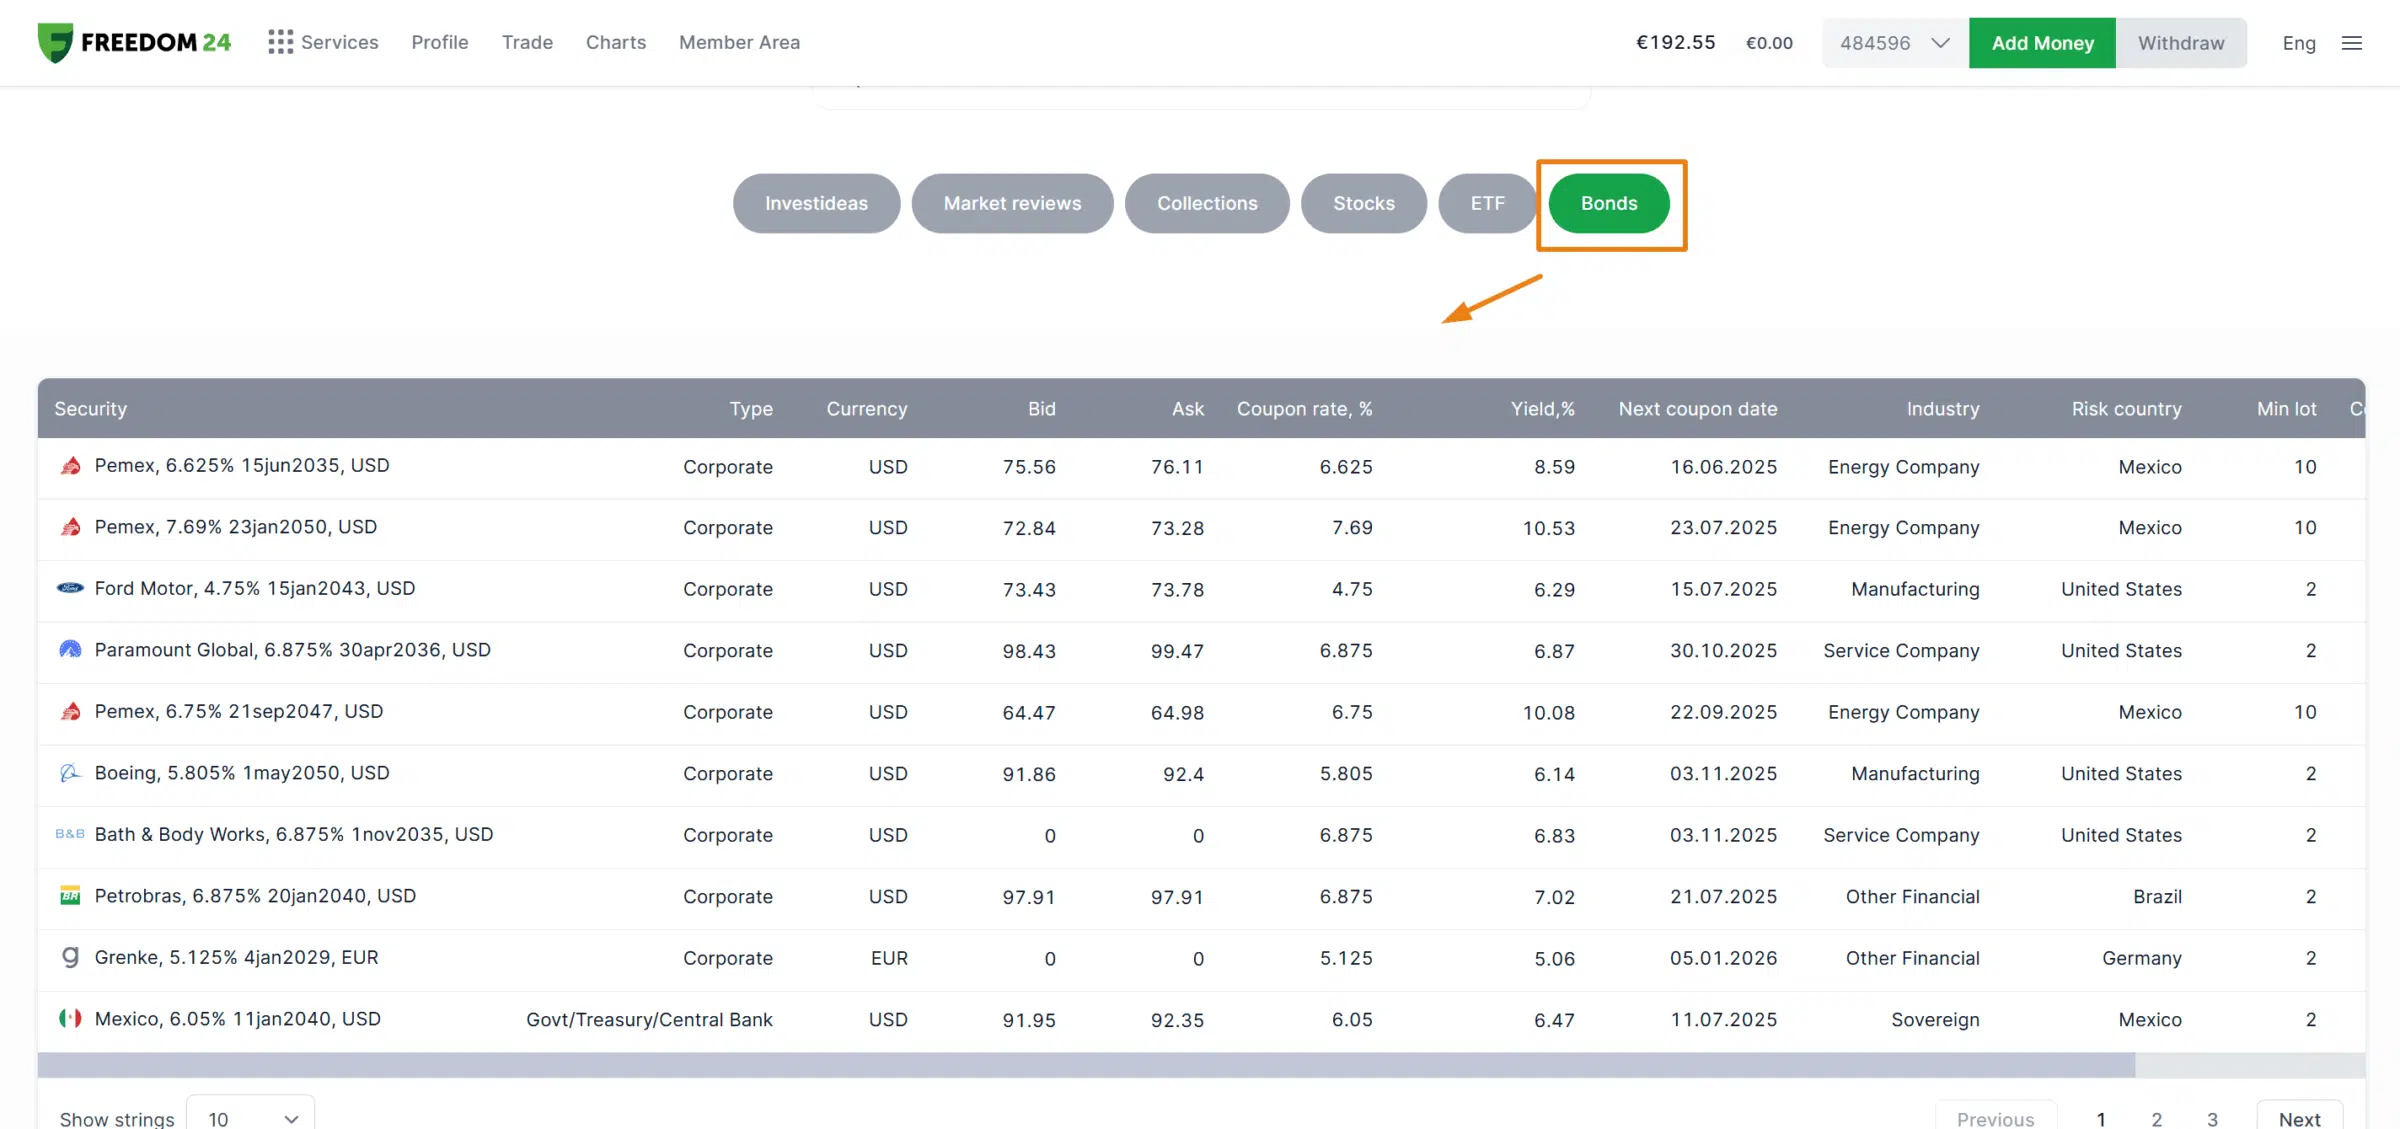The width and height of the screenshot is (2400, 1129).
Task: Sort by Coupon rate, % column header
Action: pyautogui.click(x=1304, y=408)
